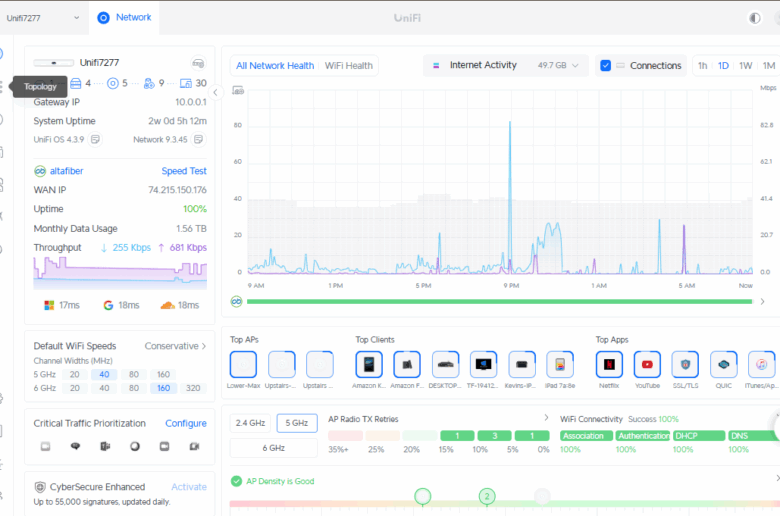Open UniFi OS 4.3.9 release notes icon
Viewport: 780px width, 516px height.
96,139
